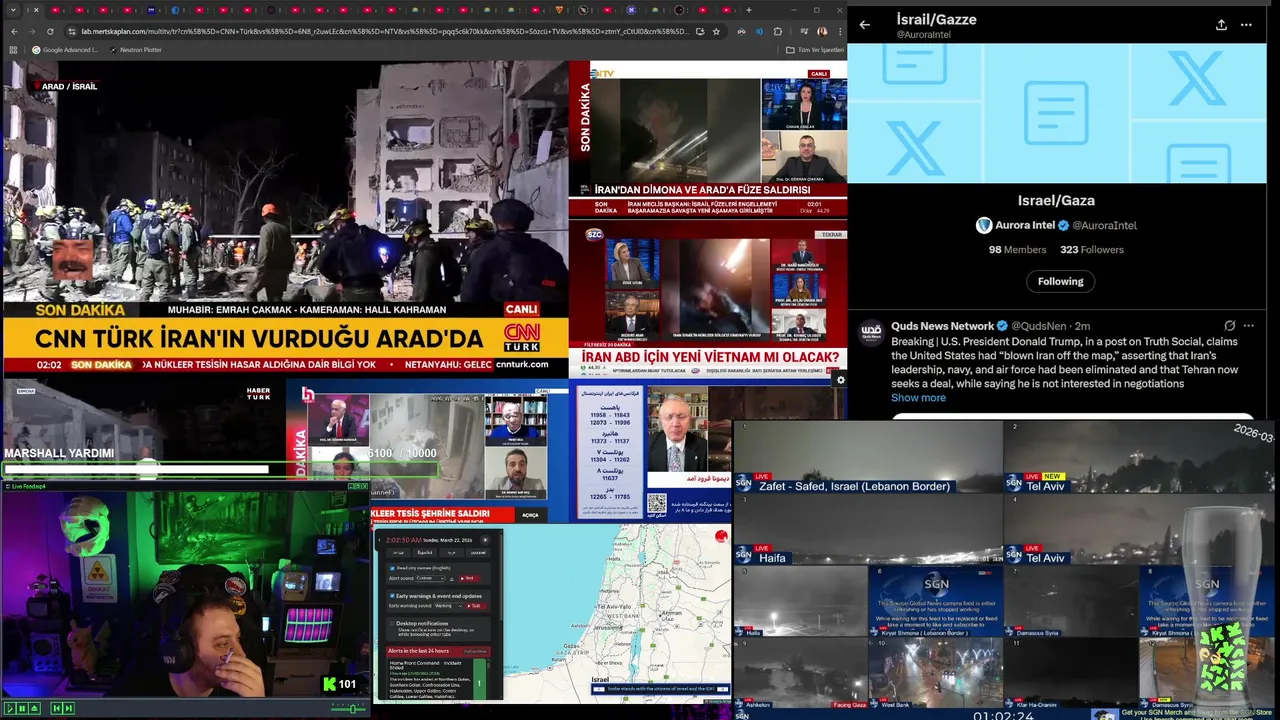
Task: Pause the Live Feed player
Action: [x=22, y=708]
